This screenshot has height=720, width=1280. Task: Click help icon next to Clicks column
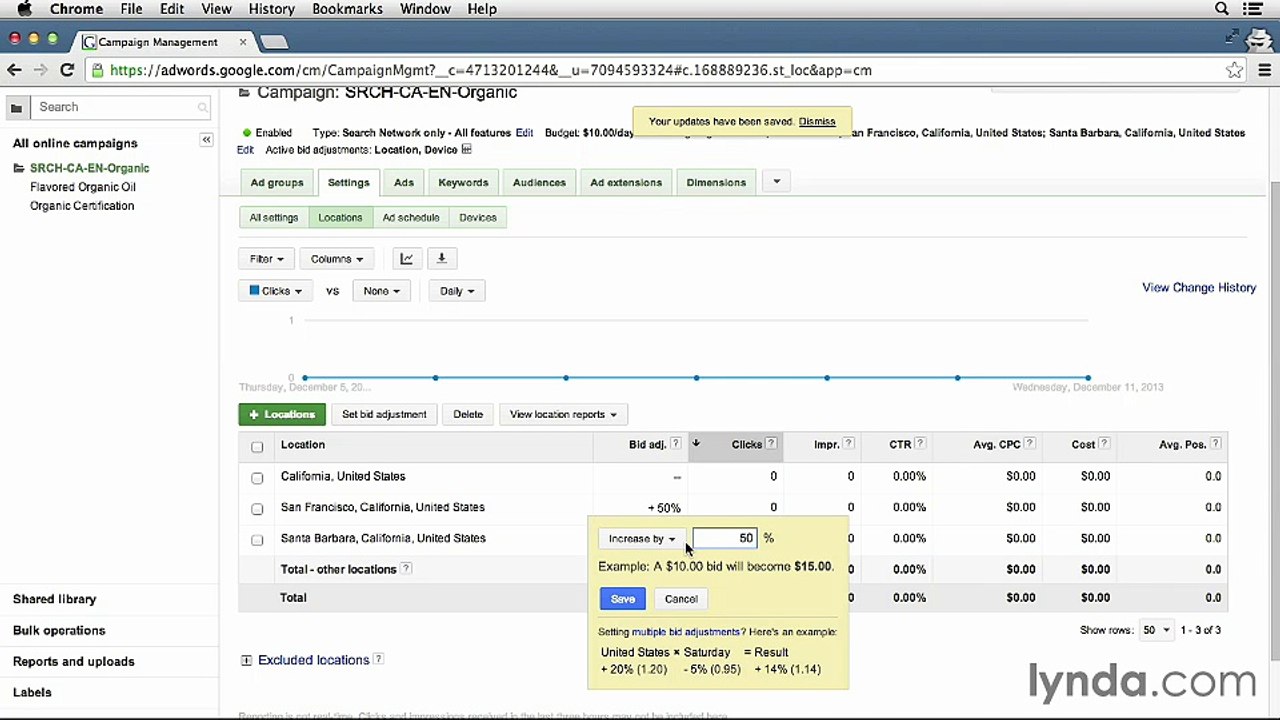tap(771, 444)
